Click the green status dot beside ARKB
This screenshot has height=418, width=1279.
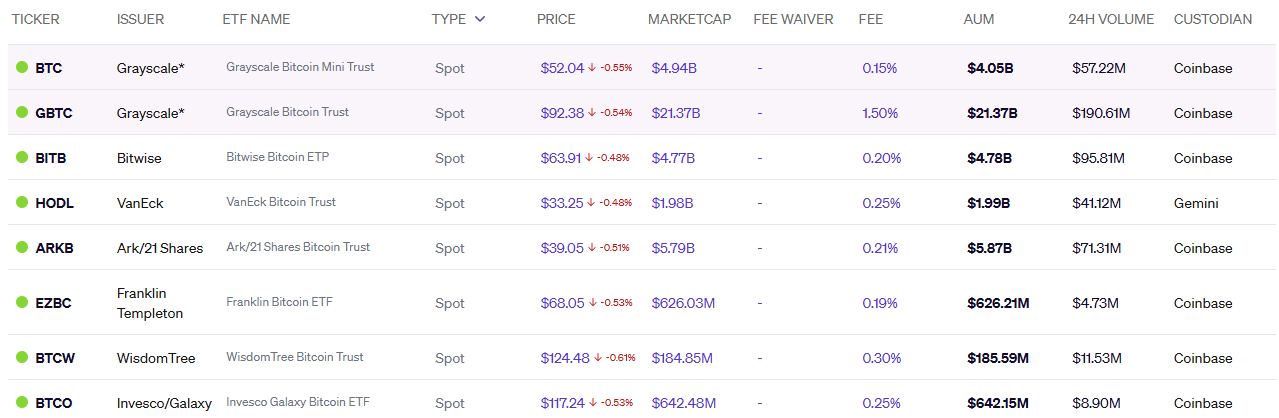pos(22,248)
